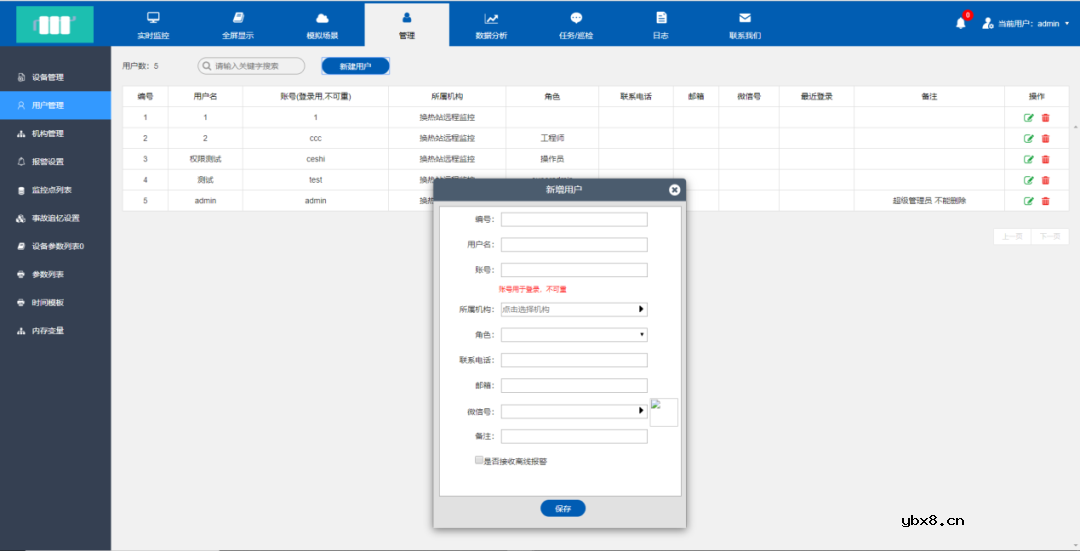Edit the admin user row with the pencil icon
Viewport: 1080px width, 551px height.
(1028, 200)
